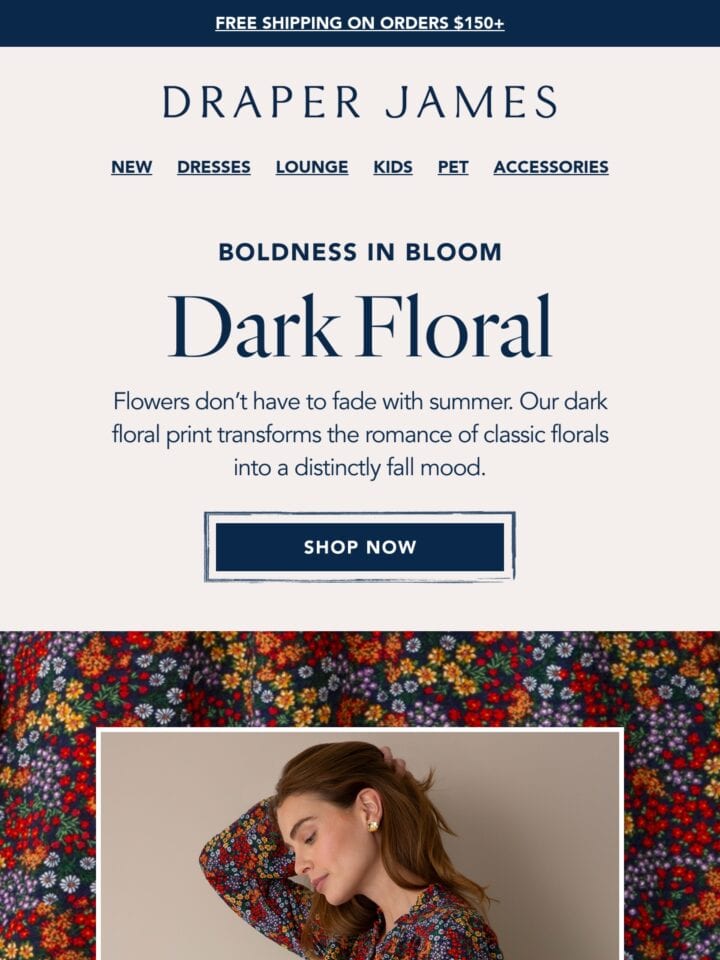This screenshot has height=960, width=720.
Task: Open the DRESSES navigation link
Action: tap(214, 167)
